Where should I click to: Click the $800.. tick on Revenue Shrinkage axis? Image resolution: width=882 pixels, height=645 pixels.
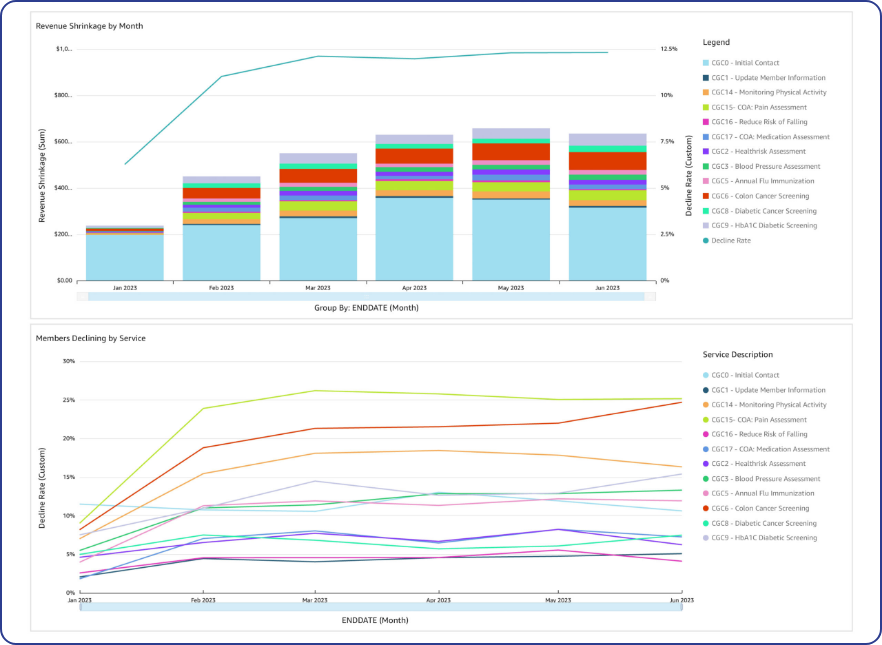[x=64, y=96]
